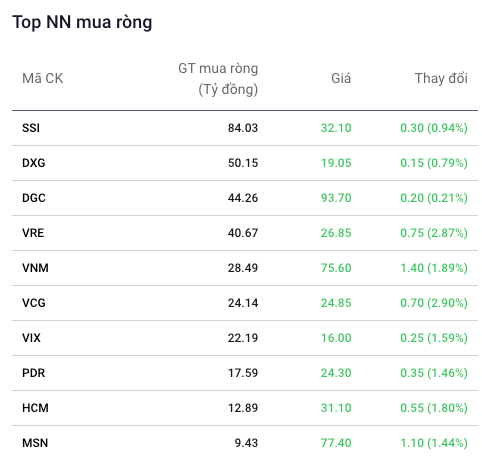Sort by the Mã CK column header
This screenshot has width=482, height=463.
click(x=42, y=79)
